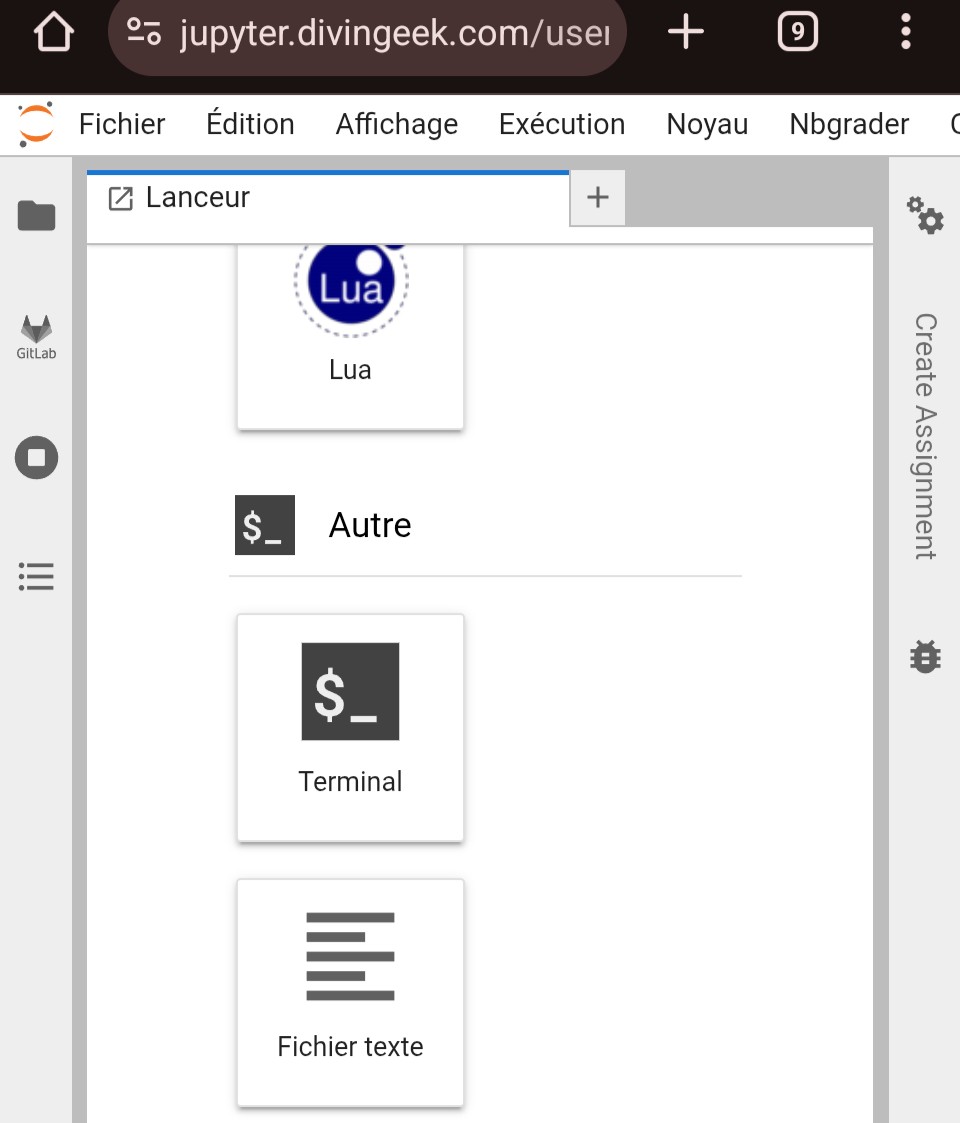Open the Édition menu
The width and height of the screenshot is (960, 1123).
[250, 124]
